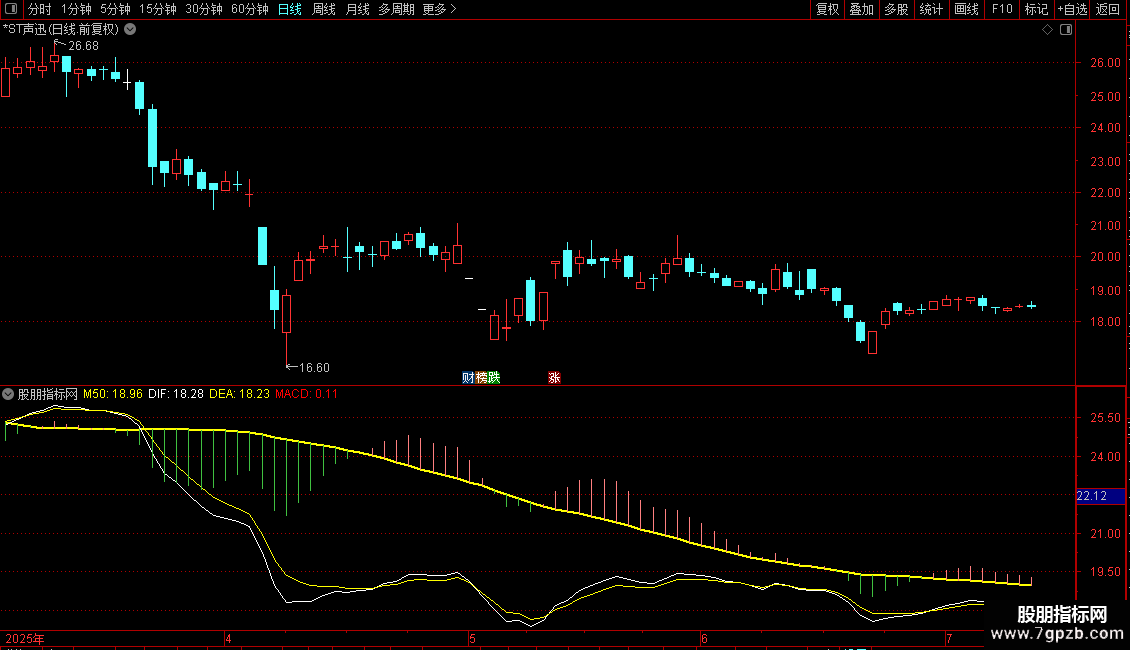Click the 返回 back button
The height and width of the screenshot is (650, 1130).
pyautogui.click(x=1108, y=9)
